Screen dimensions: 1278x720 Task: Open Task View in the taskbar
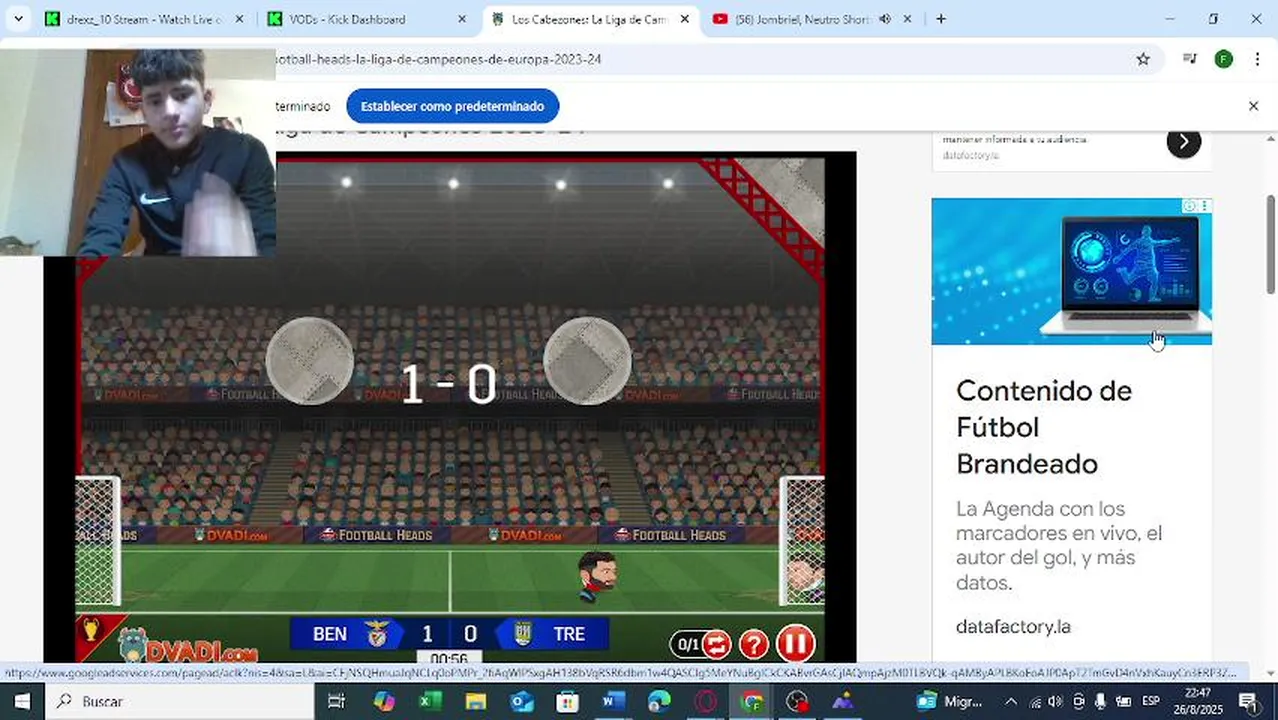click(x=337, y=701)
